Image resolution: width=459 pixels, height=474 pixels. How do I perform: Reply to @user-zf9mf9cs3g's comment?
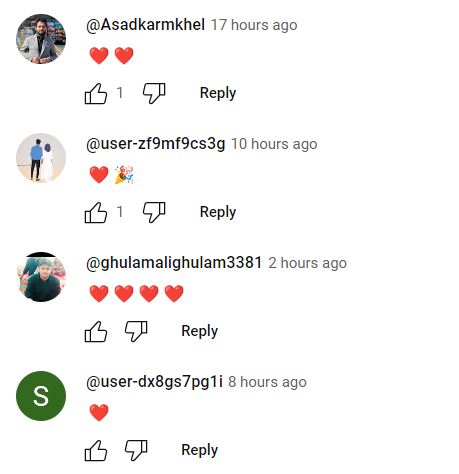click(x=218, y=212)
